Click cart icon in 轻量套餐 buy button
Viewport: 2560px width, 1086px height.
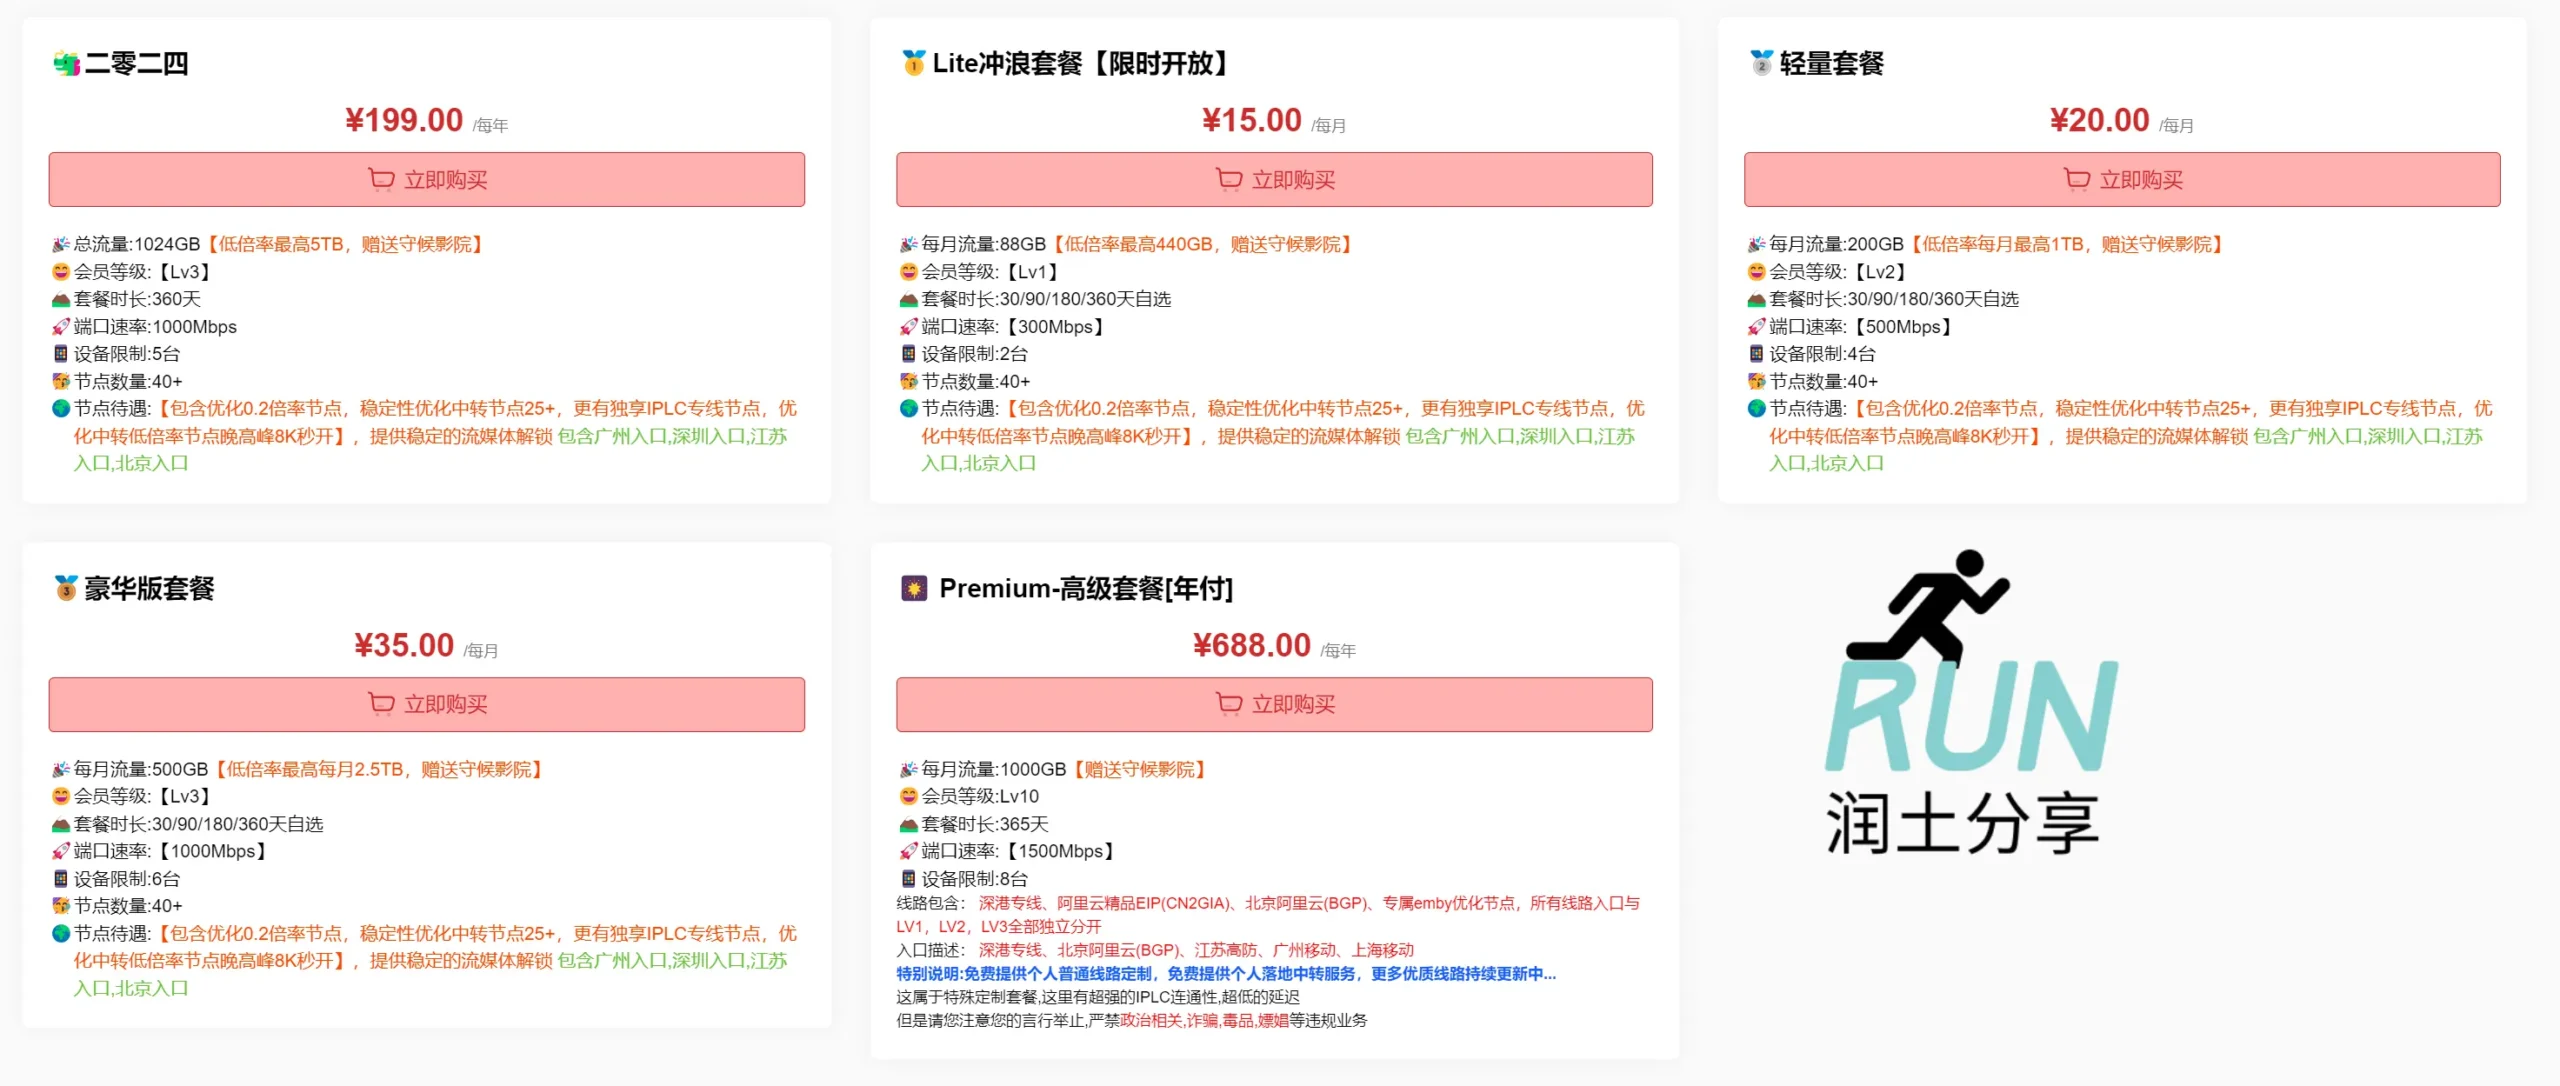tap(2077, 180)
